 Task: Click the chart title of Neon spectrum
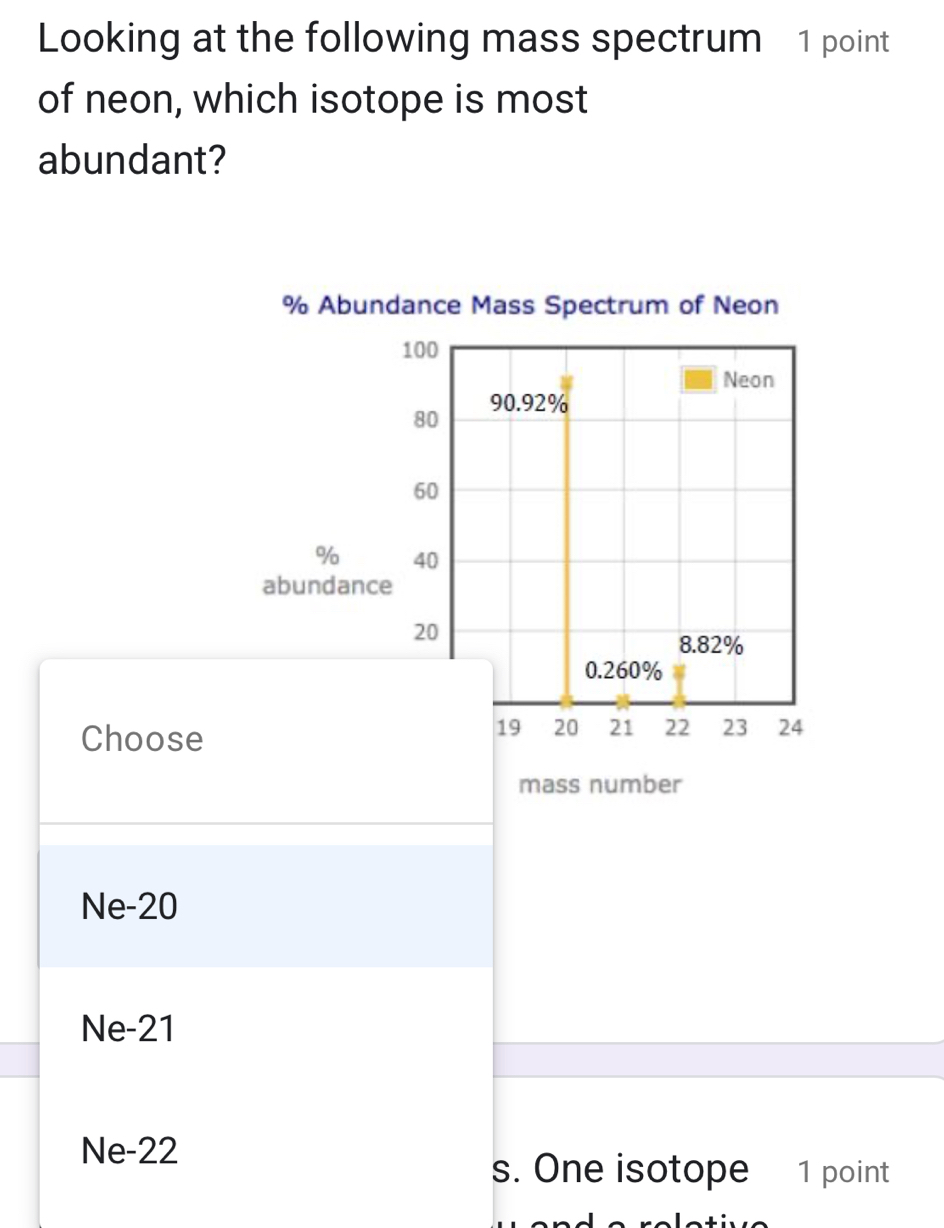point(529,305)
